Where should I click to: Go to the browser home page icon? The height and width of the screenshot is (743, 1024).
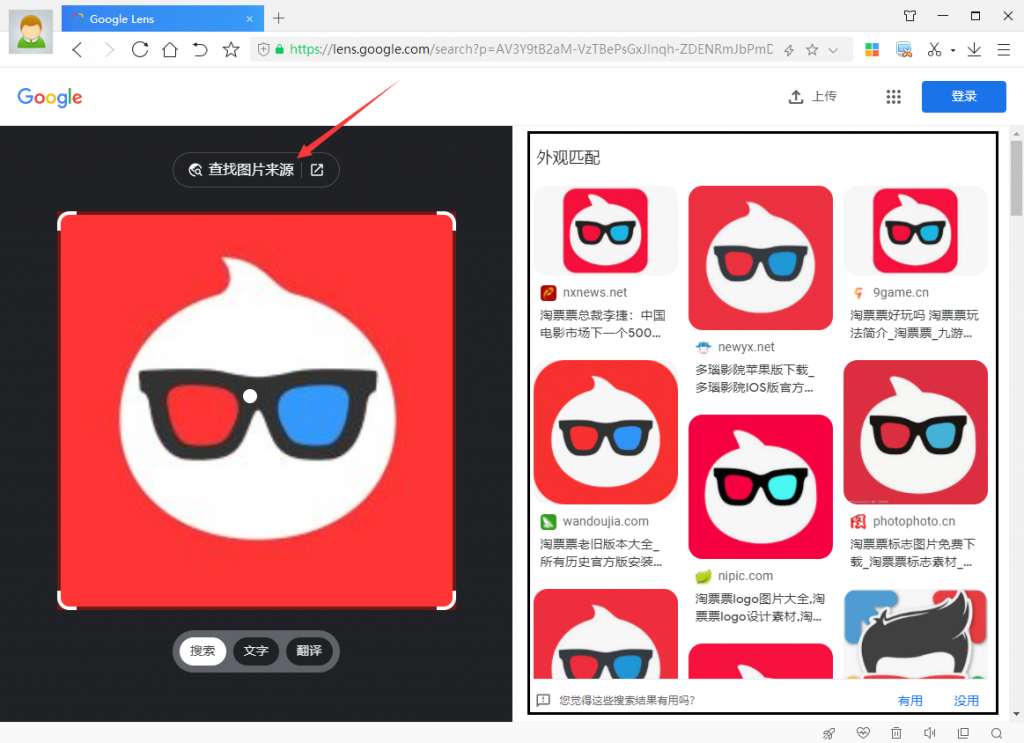click(x=170, y=50)
